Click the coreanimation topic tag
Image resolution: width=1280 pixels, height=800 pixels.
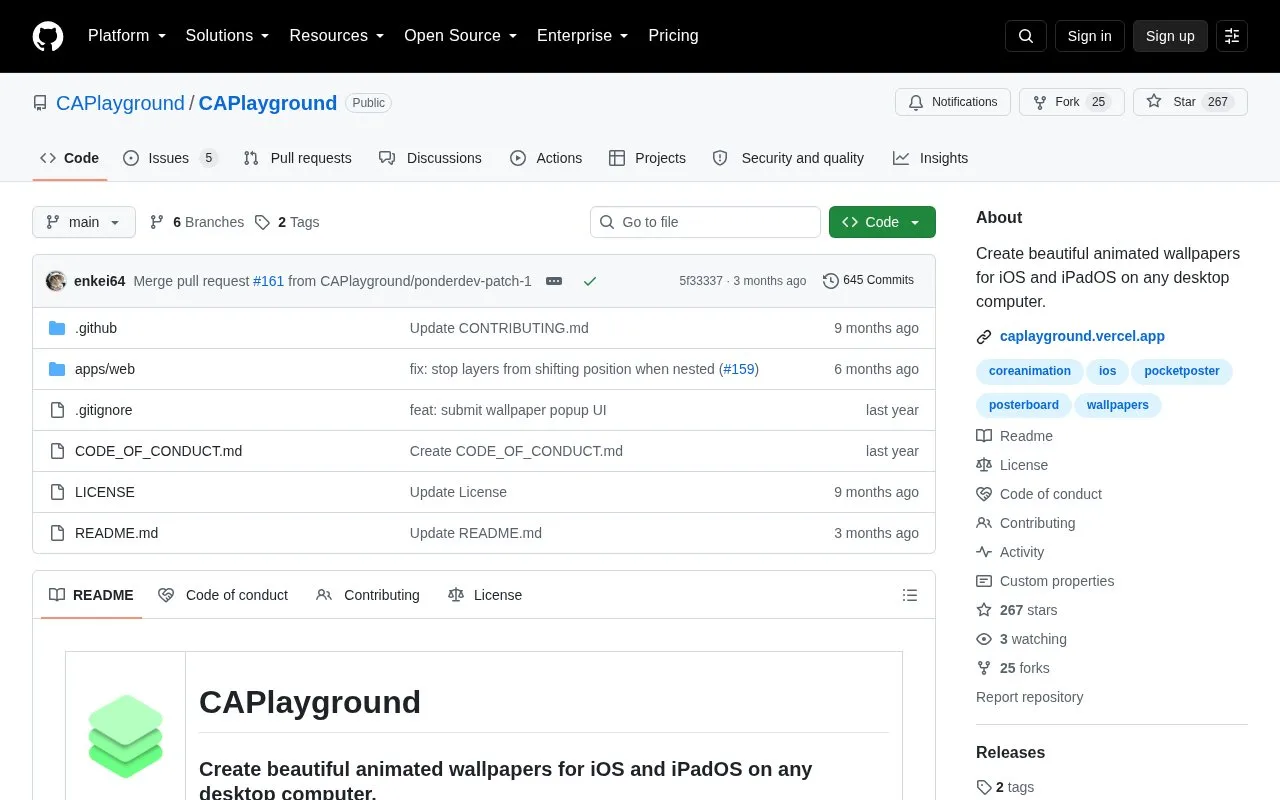point(1030,371)
